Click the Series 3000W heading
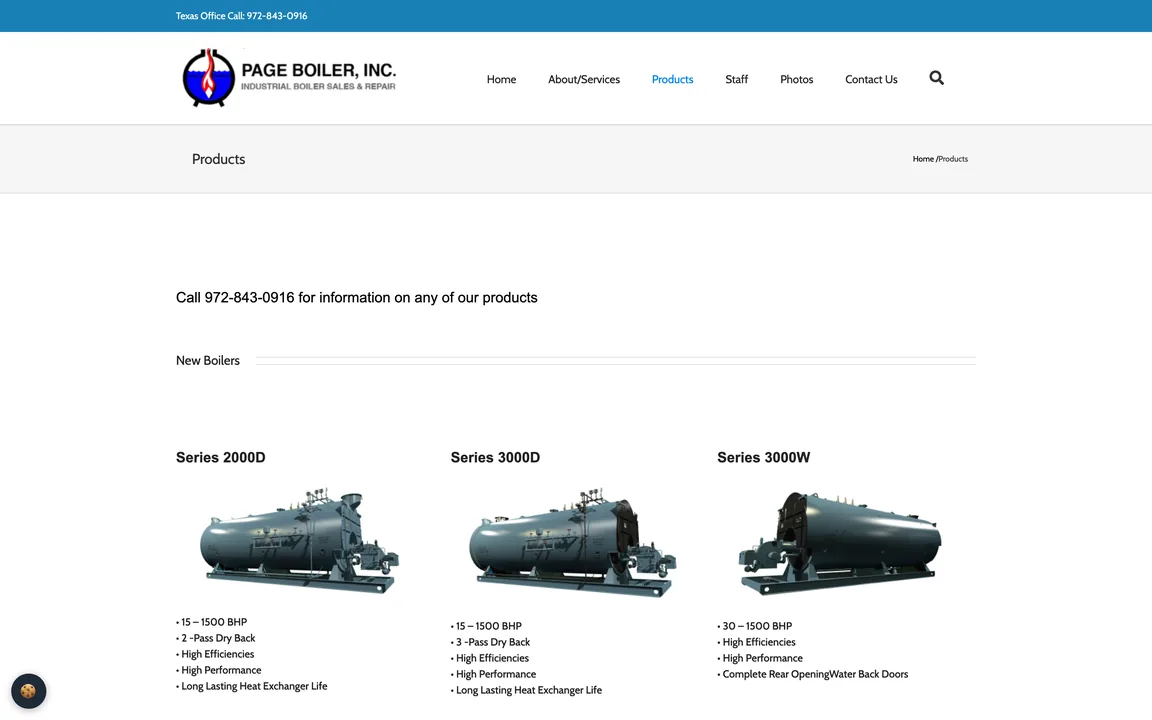This screenshot has height=720, width=1152. coord(763,457)
